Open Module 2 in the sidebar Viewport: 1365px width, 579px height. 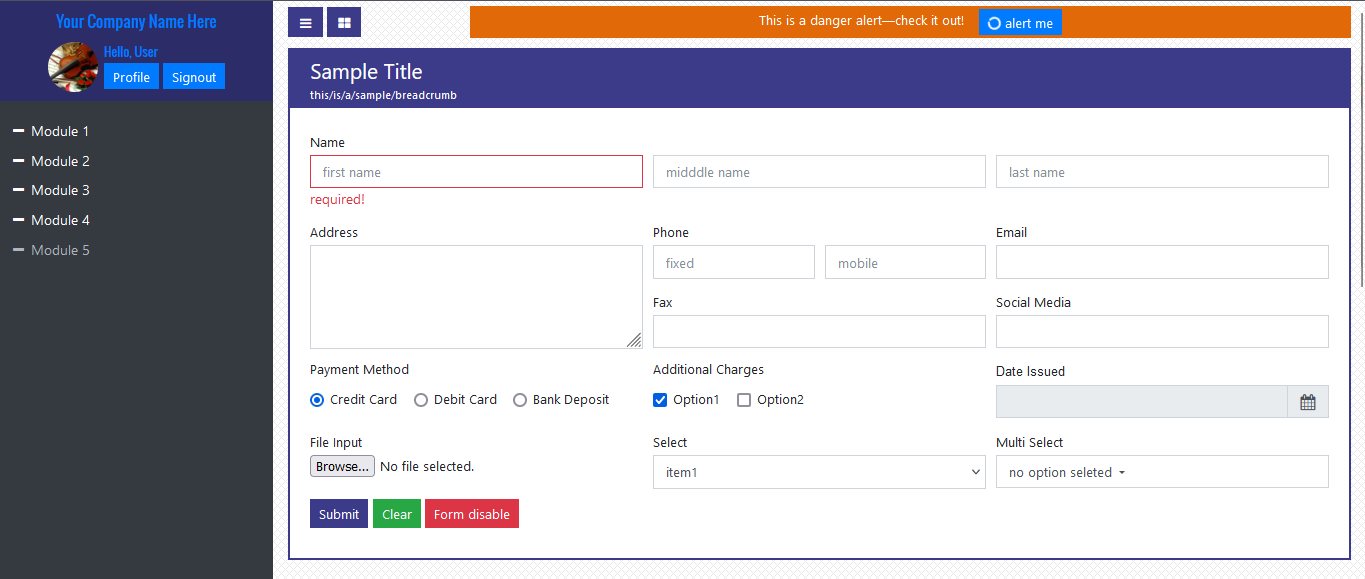pos(60,161)
